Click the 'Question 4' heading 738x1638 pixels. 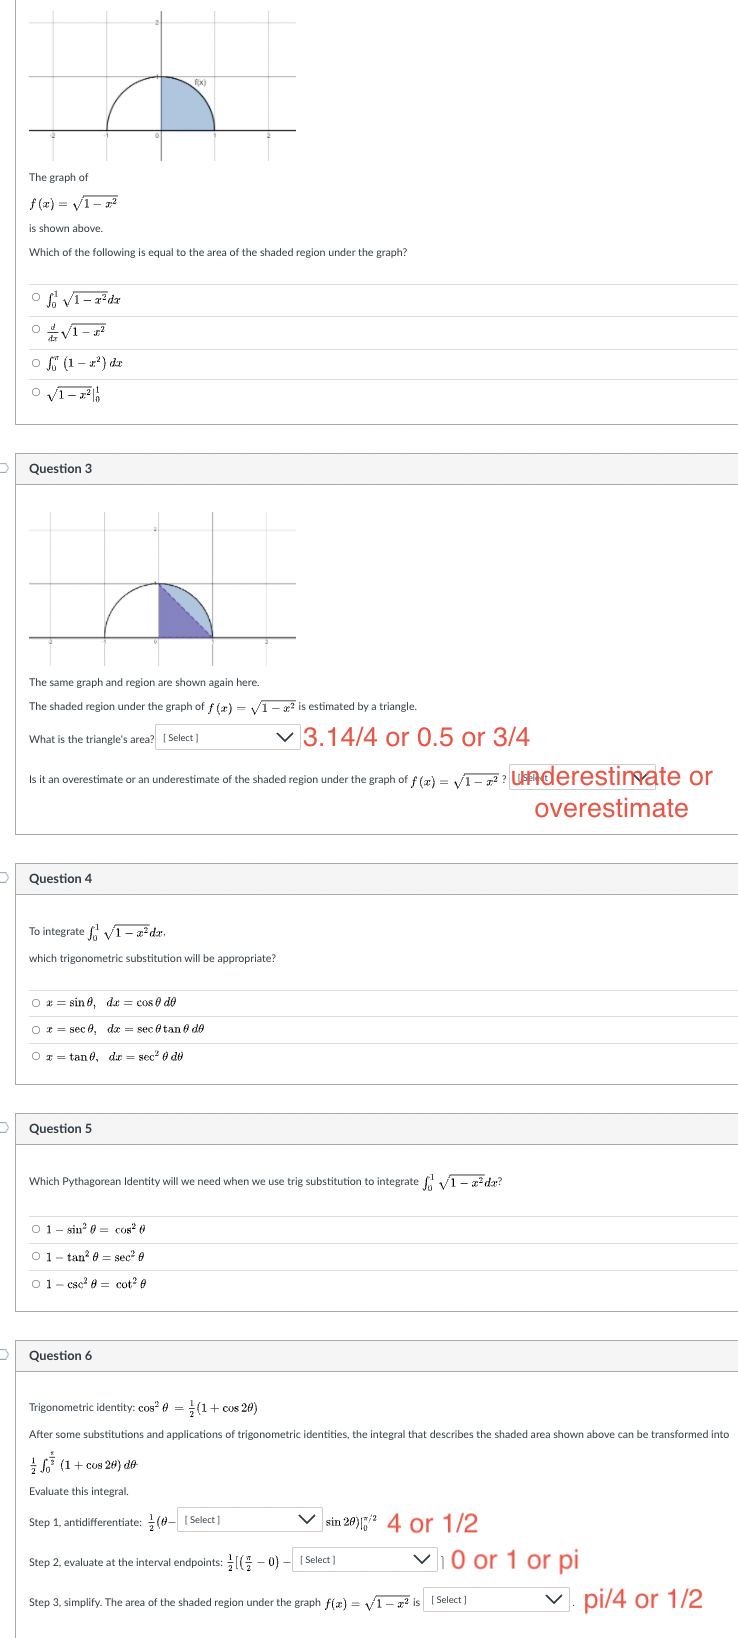click(60, 878)
